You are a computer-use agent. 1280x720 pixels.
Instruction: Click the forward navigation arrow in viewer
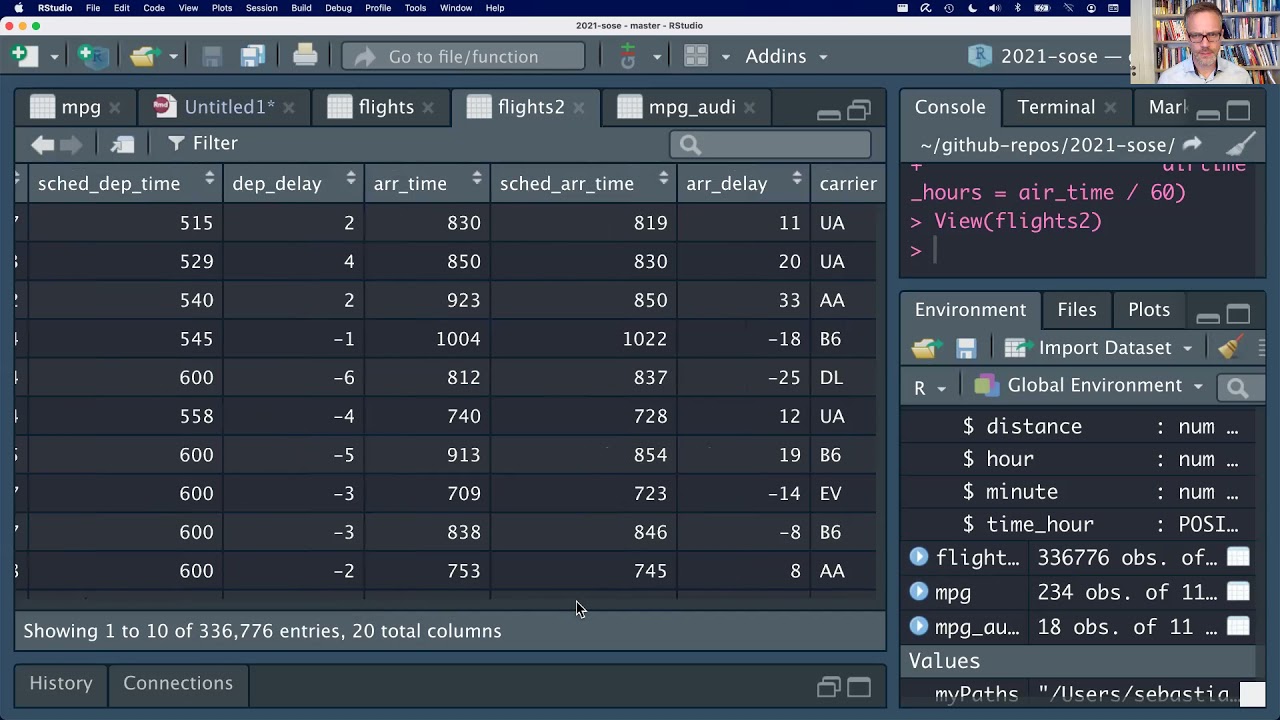pyautogui.click(x=71, y=145)
